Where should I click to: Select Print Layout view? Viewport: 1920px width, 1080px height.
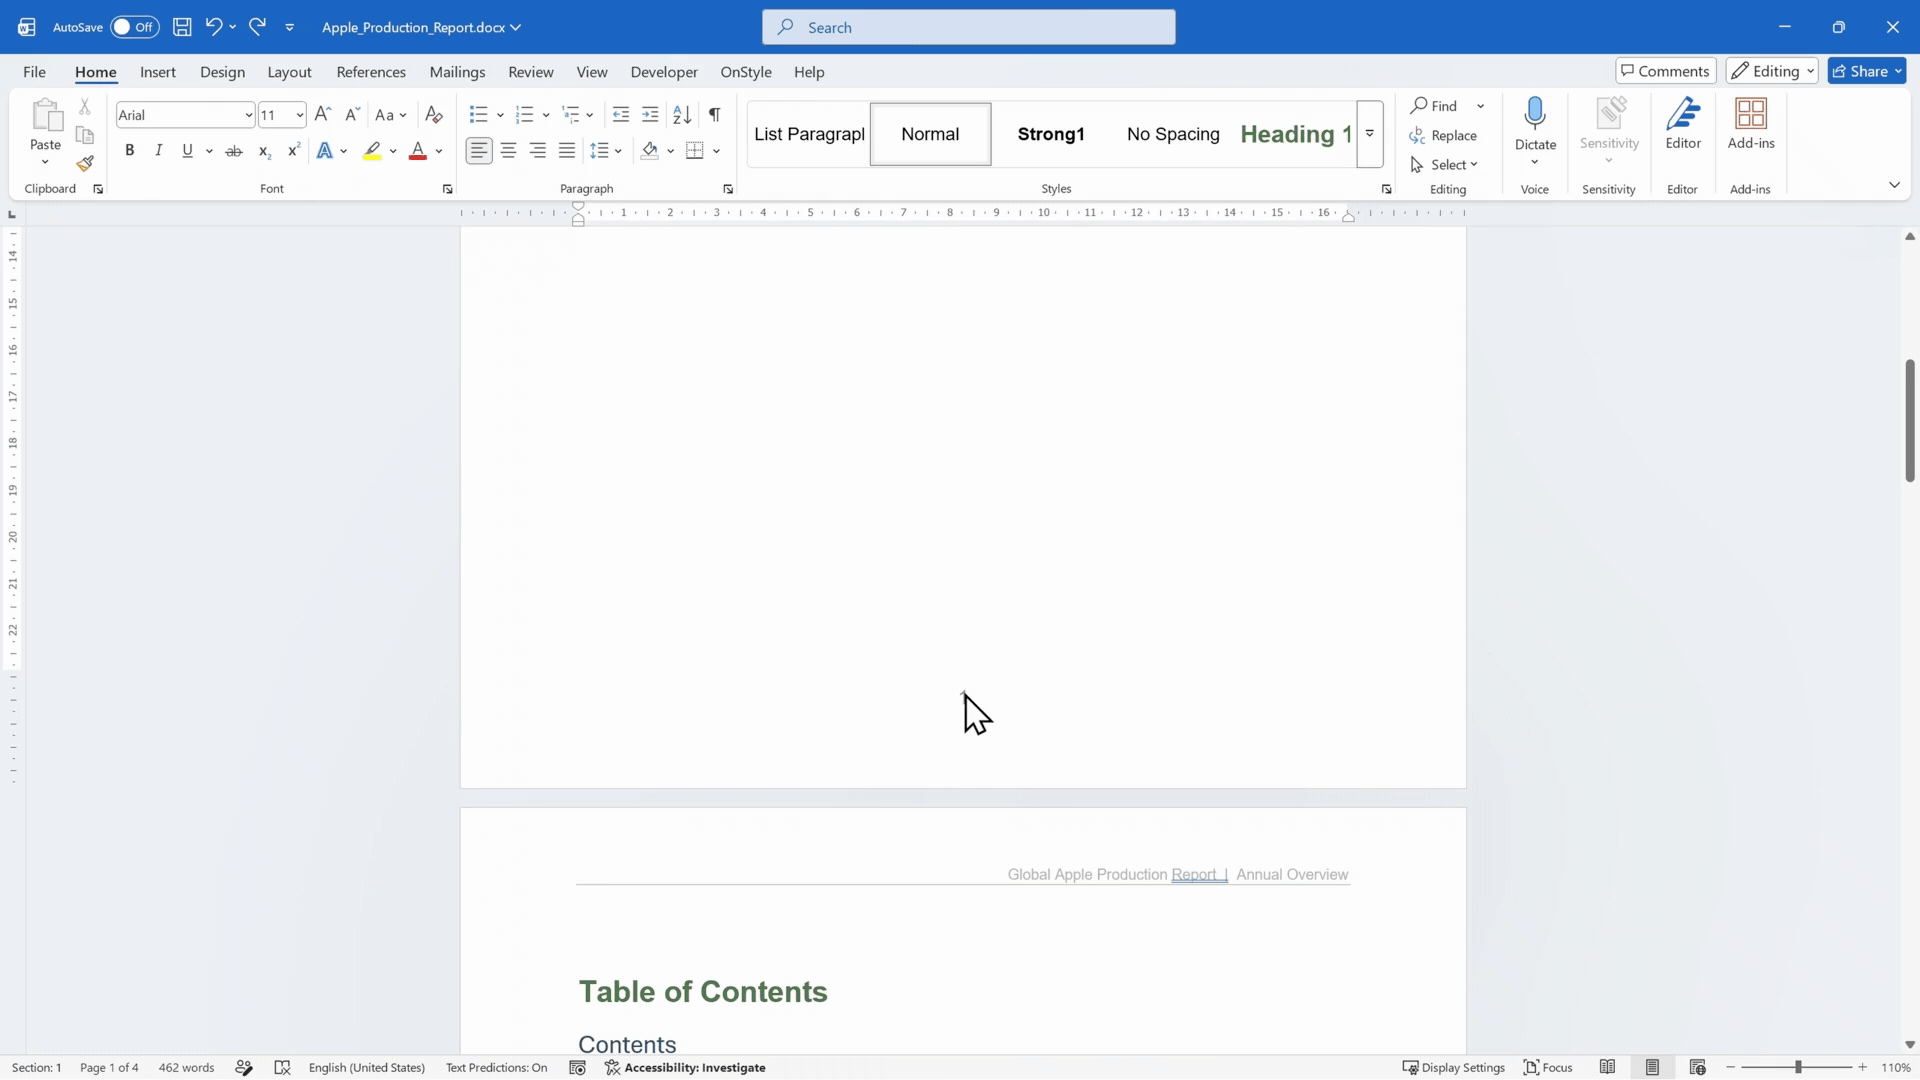1652,1067
